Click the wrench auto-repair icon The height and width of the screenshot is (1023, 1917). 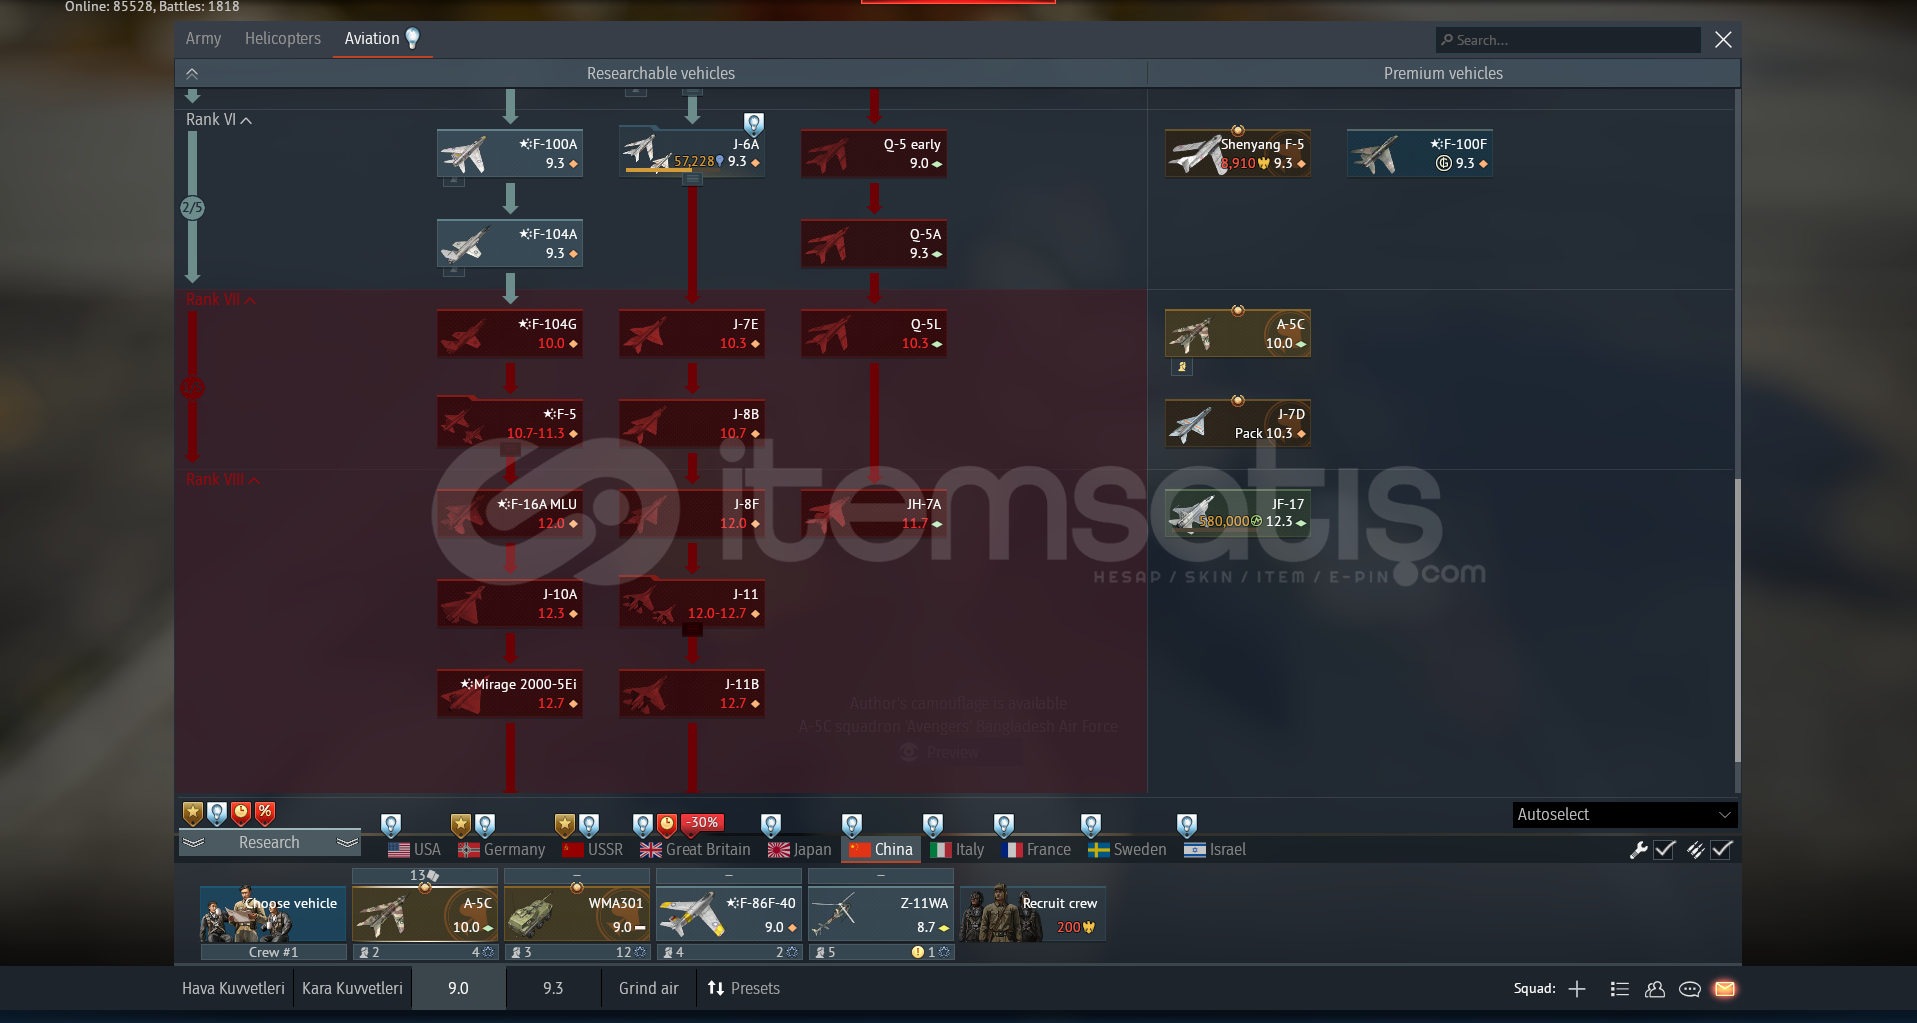[x=1638, y=850]
